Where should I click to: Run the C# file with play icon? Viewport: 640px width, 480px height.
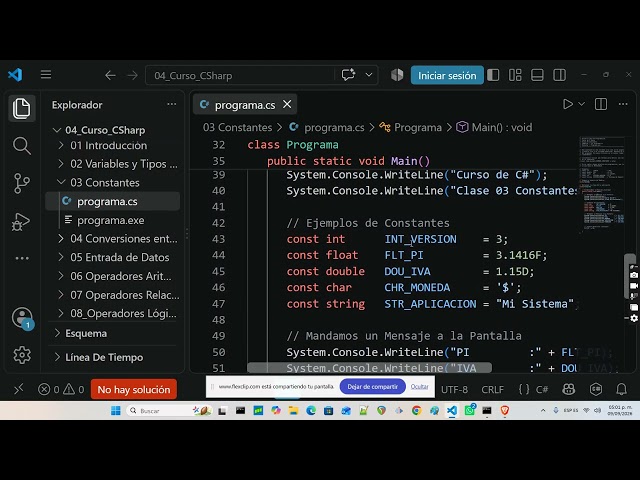568,104
